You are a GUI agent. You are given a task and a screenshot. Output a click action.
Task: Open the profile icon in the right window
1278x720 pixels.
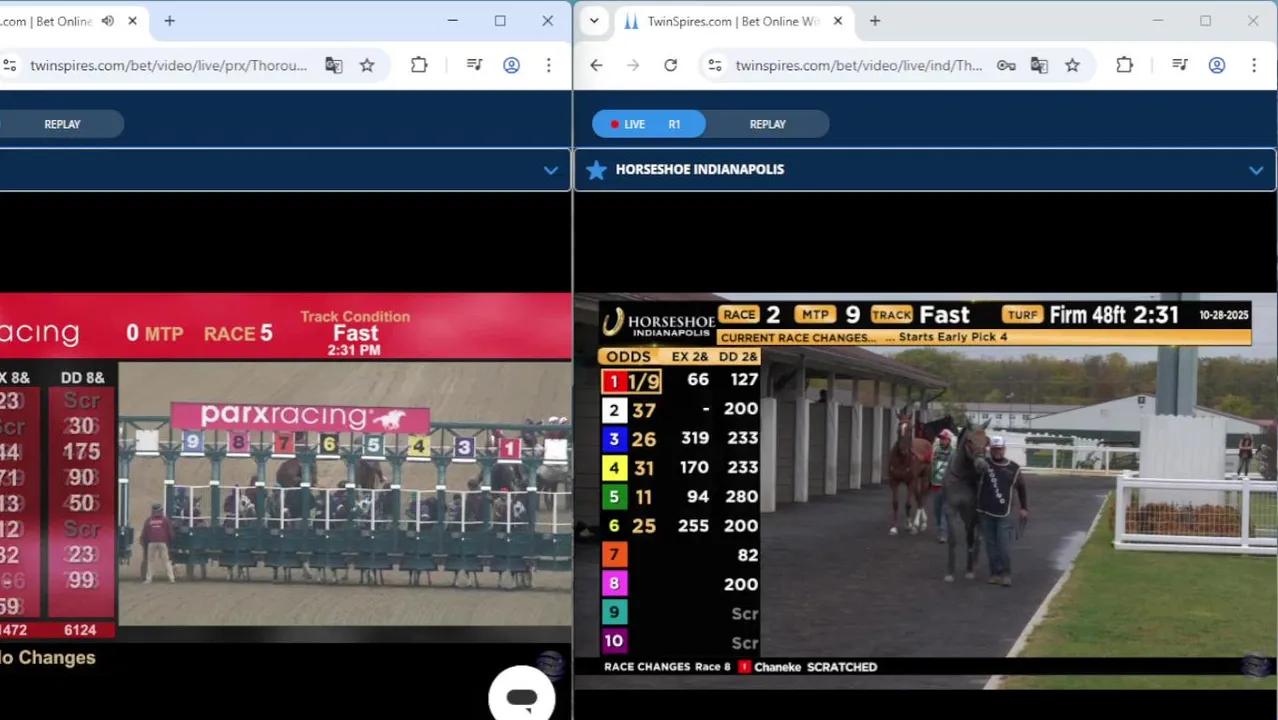1217,65
